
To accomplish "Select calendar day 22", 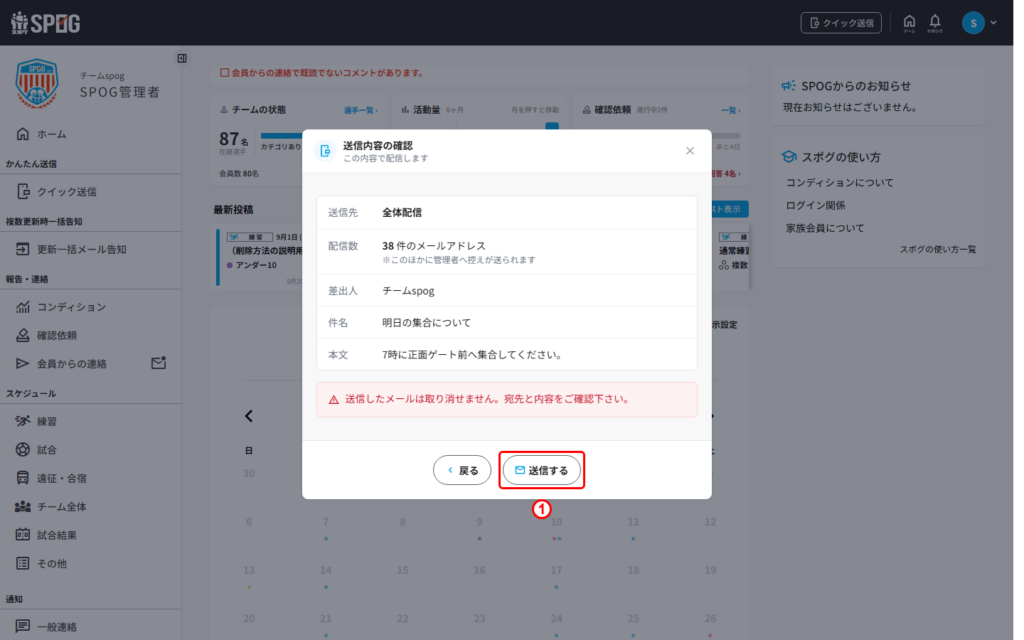I will click(402, 618).
